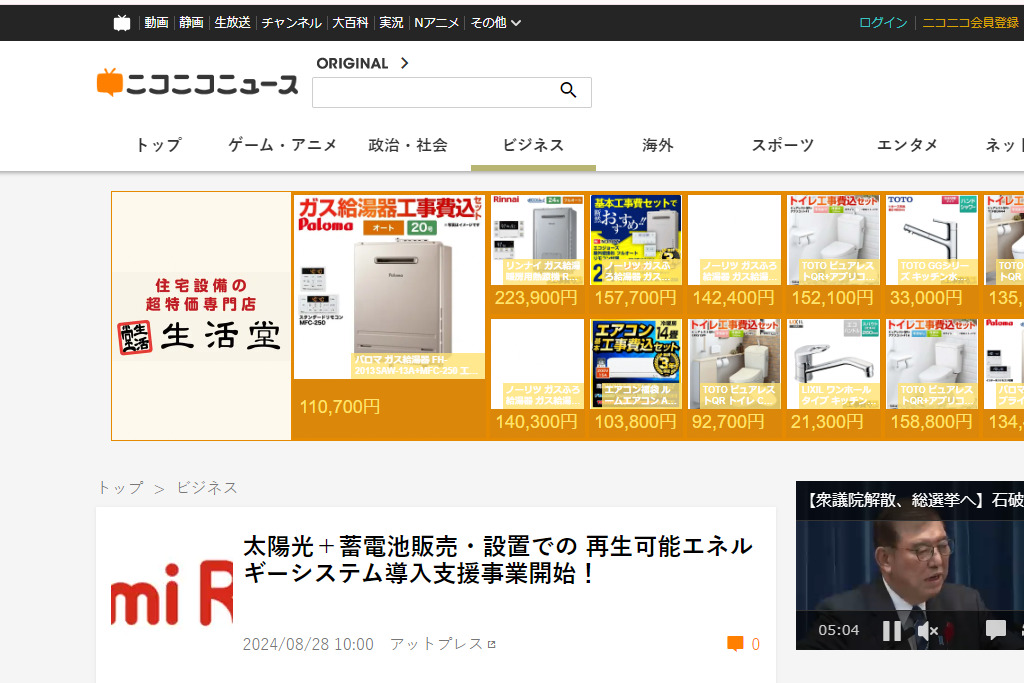Click the ニコニコ会員登録 link

970,23
